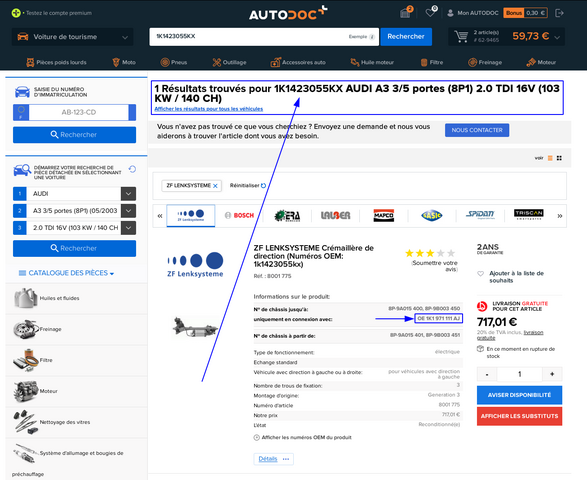Click the license plate input AB-123-CD
587x480 pixels.
coord(79,112)
